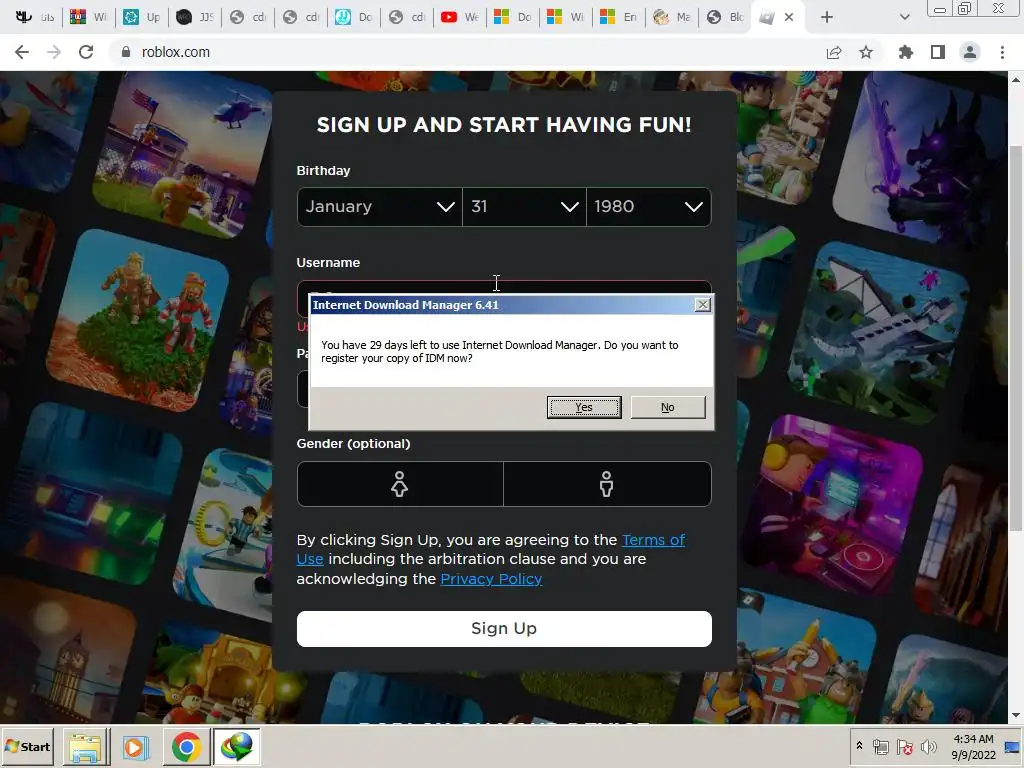Close the Internet Download Manager dialog
The width and height of the screenshot is (1024, 768).
coord(703,305)
